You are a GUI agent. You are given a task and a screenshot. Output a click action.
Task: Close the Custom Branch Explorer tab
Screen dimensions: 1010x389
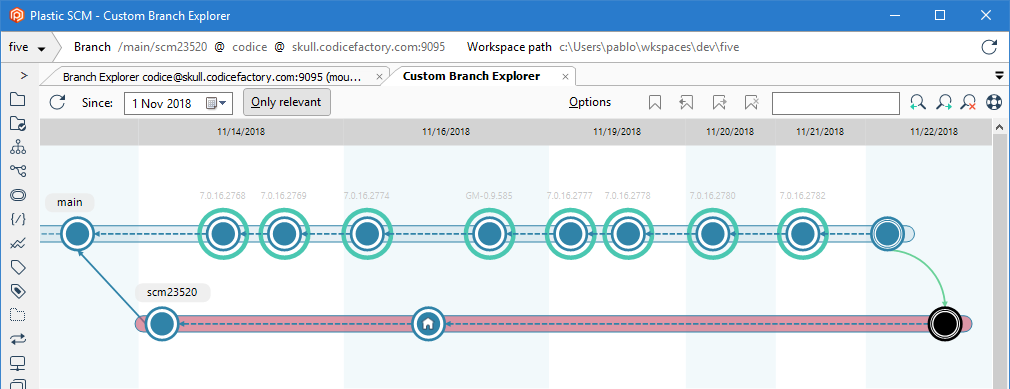565,77
